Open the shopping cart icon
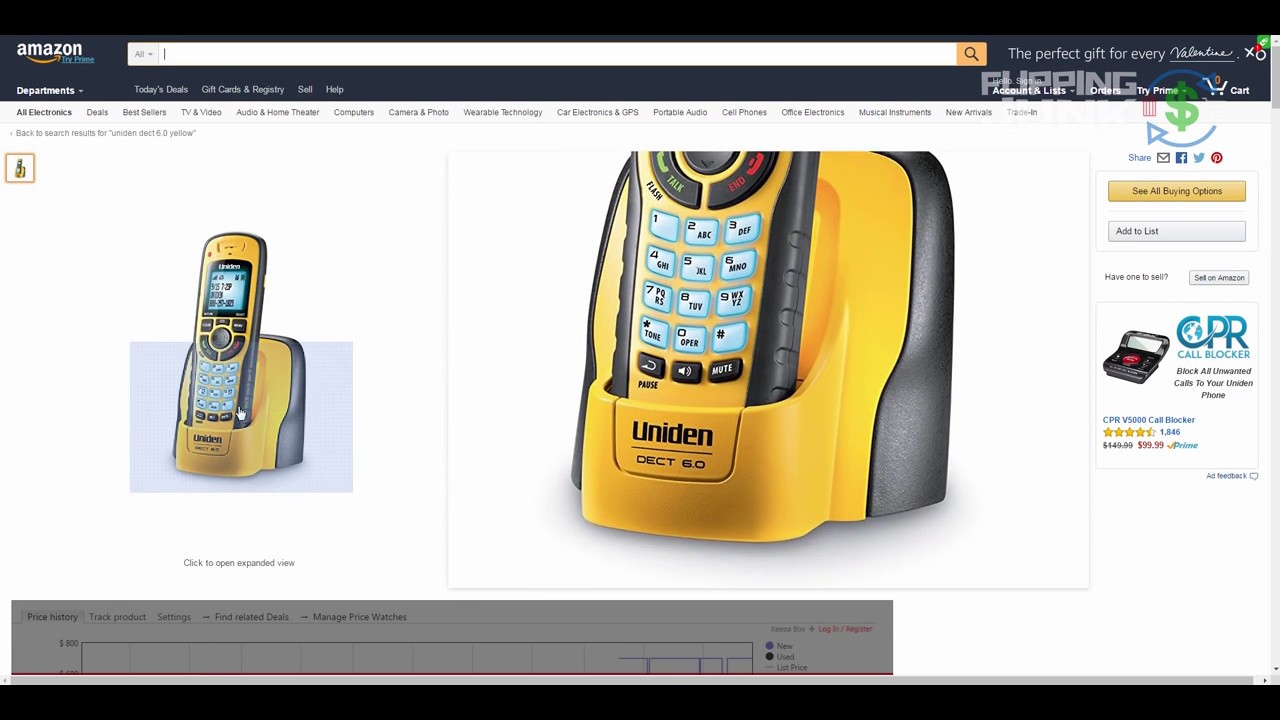The height and width of the screenshot is (720, 1280). tap(1216, 87)
